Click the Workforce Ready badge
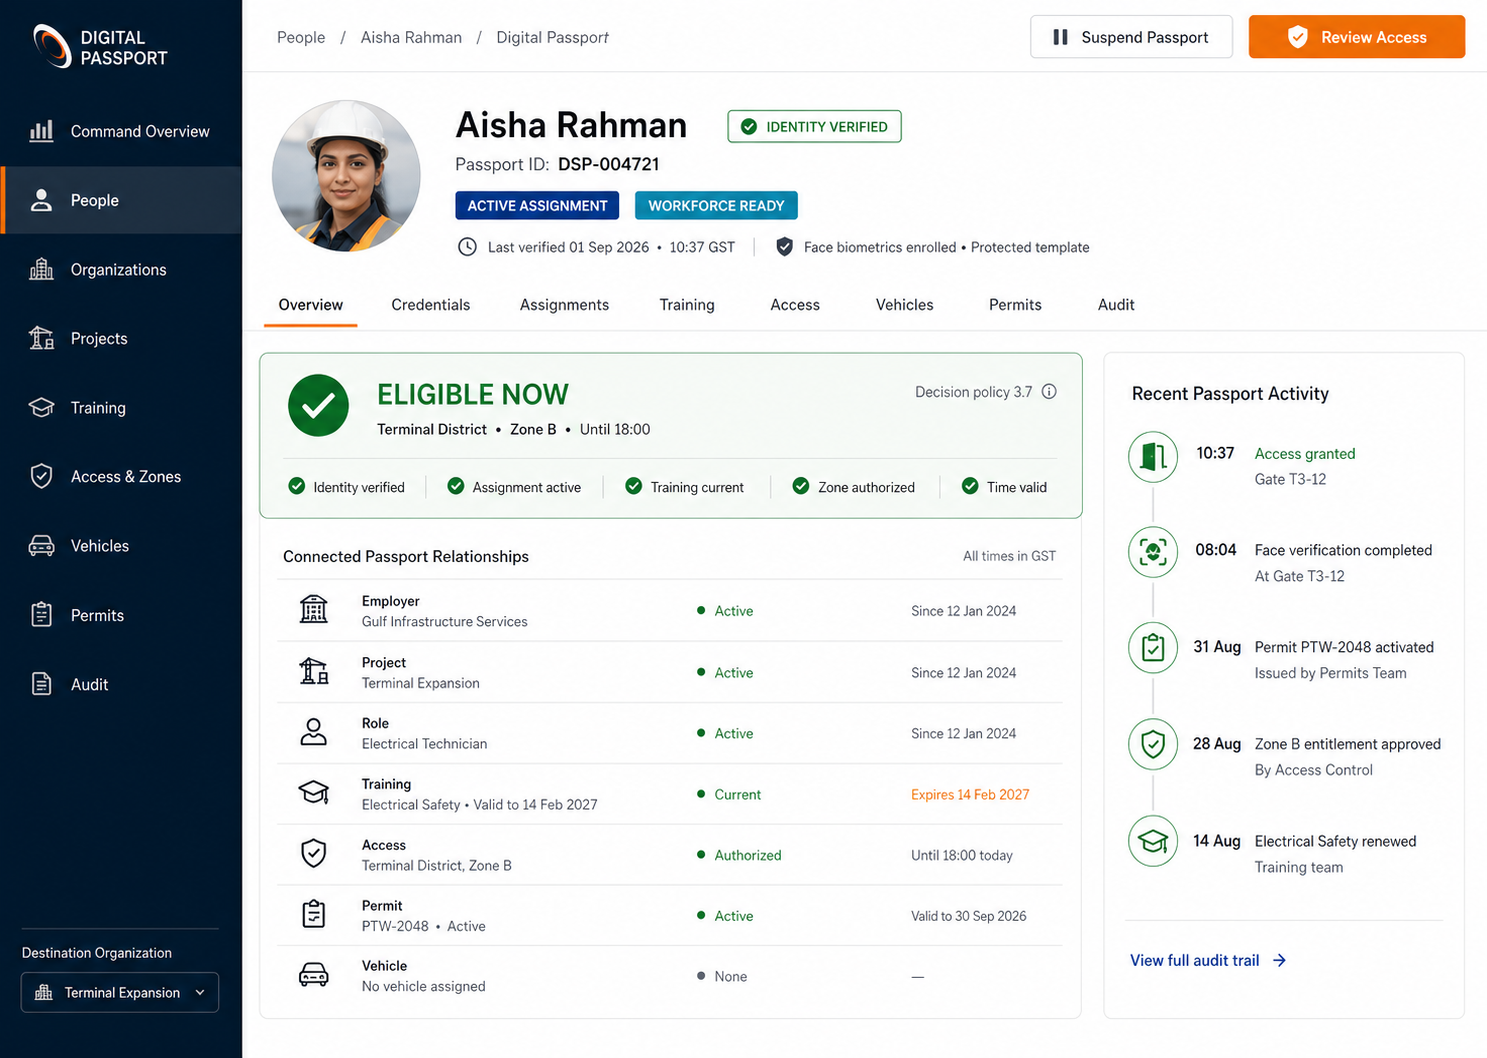The image size is (1487, 1058). [716, 205]
